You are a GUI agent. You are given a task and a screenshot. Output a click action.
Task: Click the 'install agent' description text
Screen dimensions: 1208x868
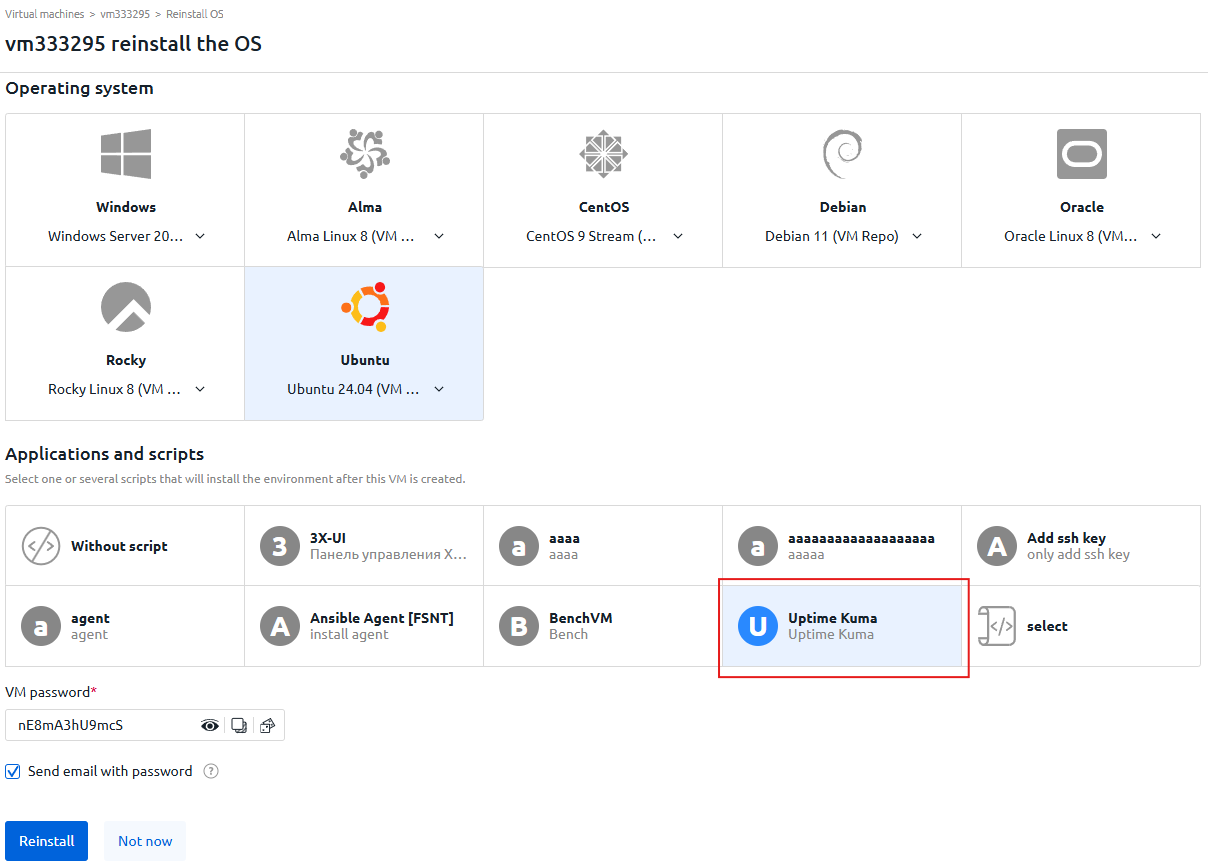[349, 634]
